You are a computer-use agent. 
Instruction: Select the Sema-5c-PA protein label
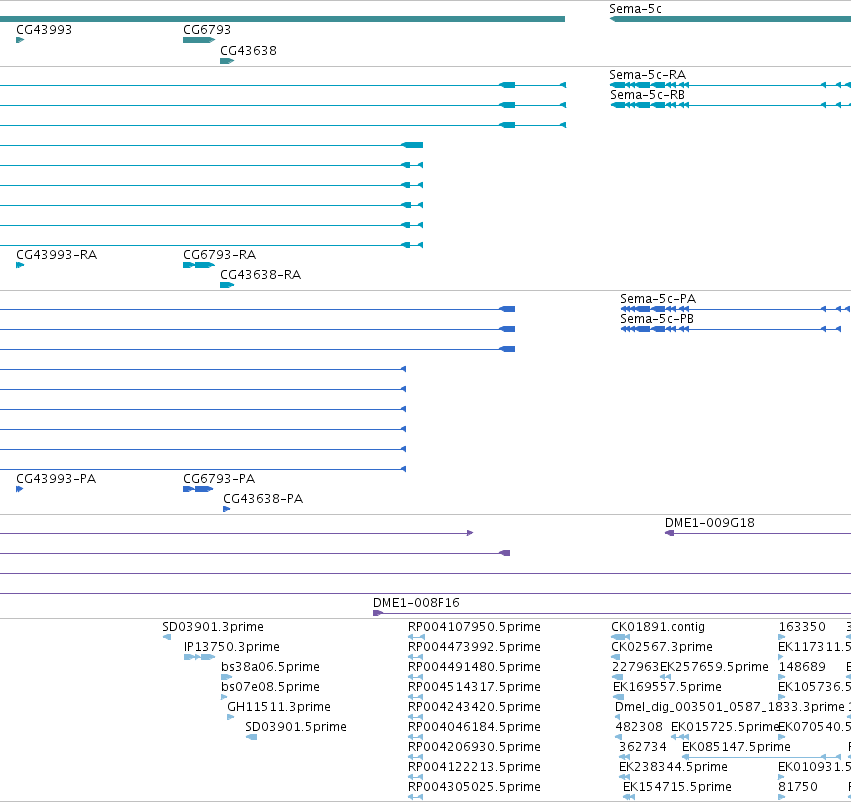coord(658,299)
